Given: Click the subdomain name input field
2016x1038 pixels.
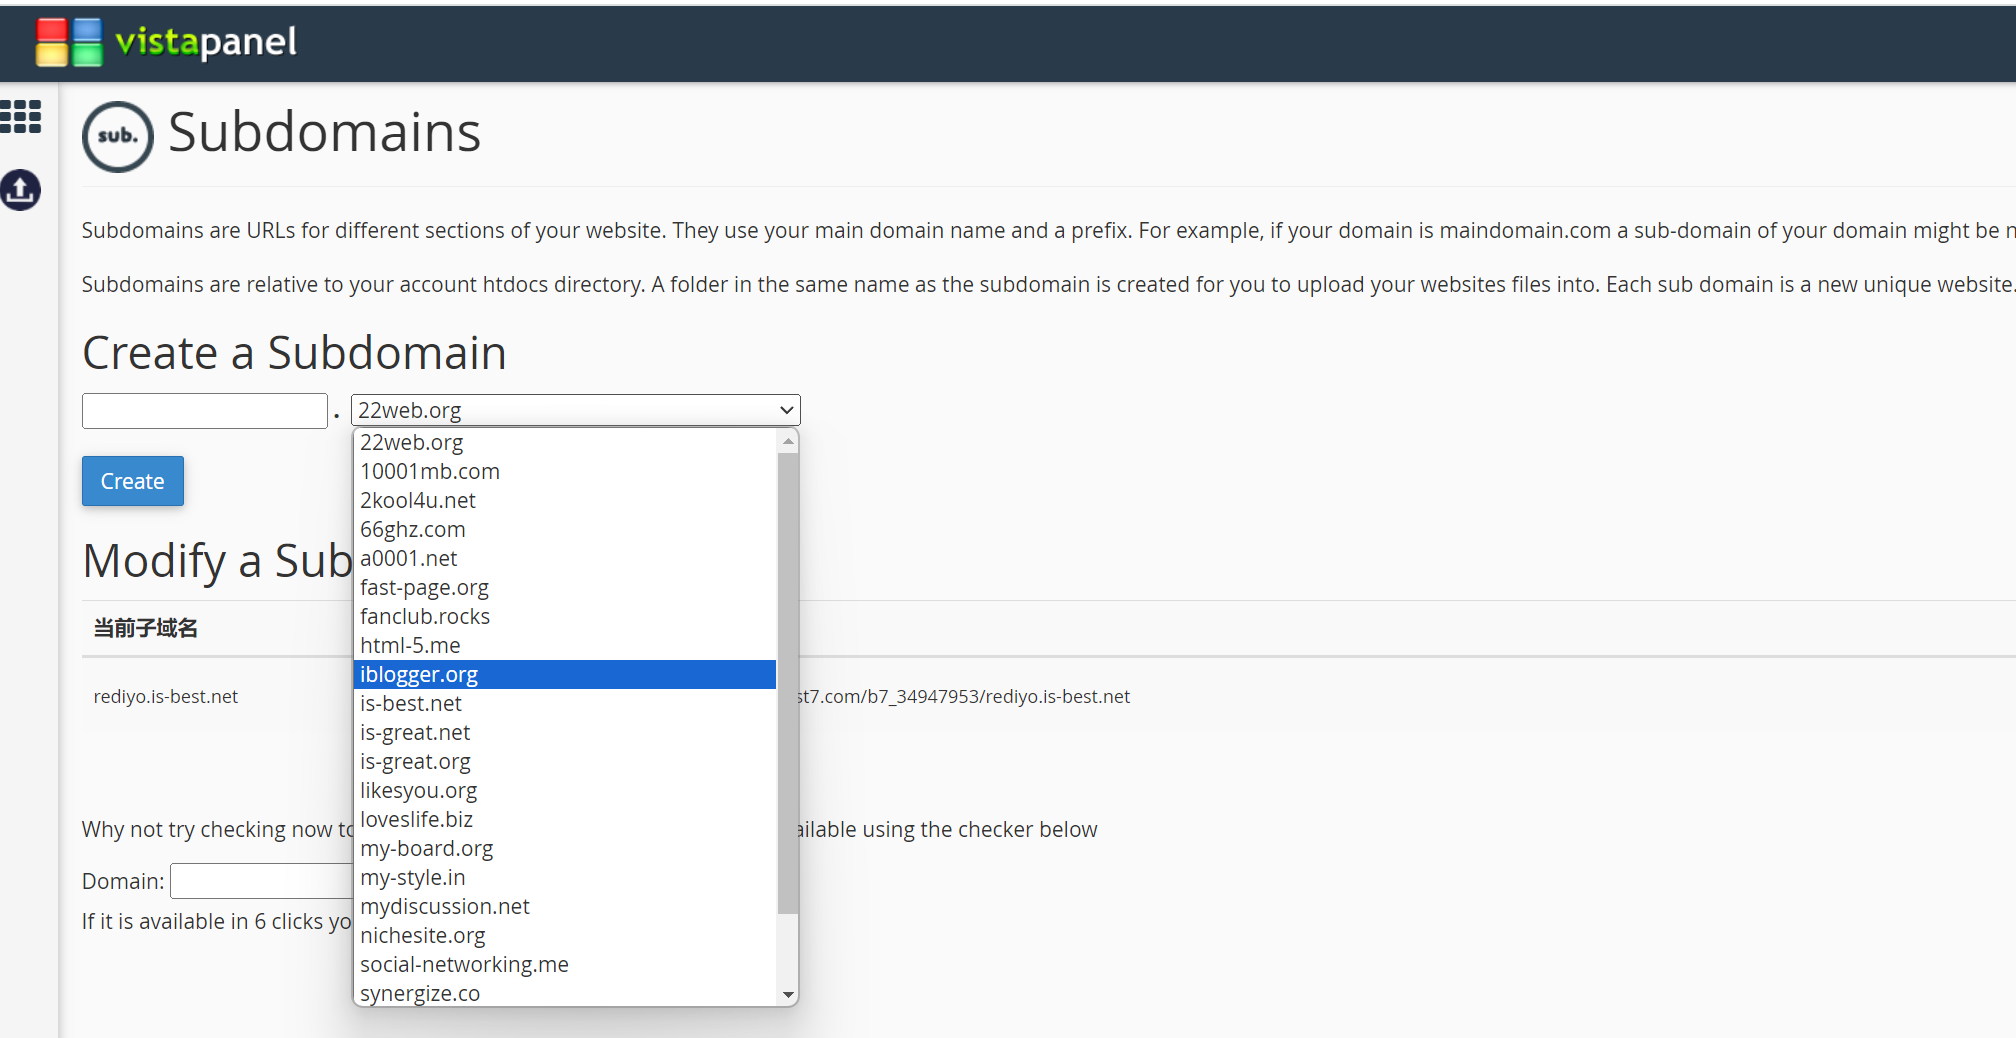Looking at the screenshot, I should pyautogui.click(x=205, y=411).
